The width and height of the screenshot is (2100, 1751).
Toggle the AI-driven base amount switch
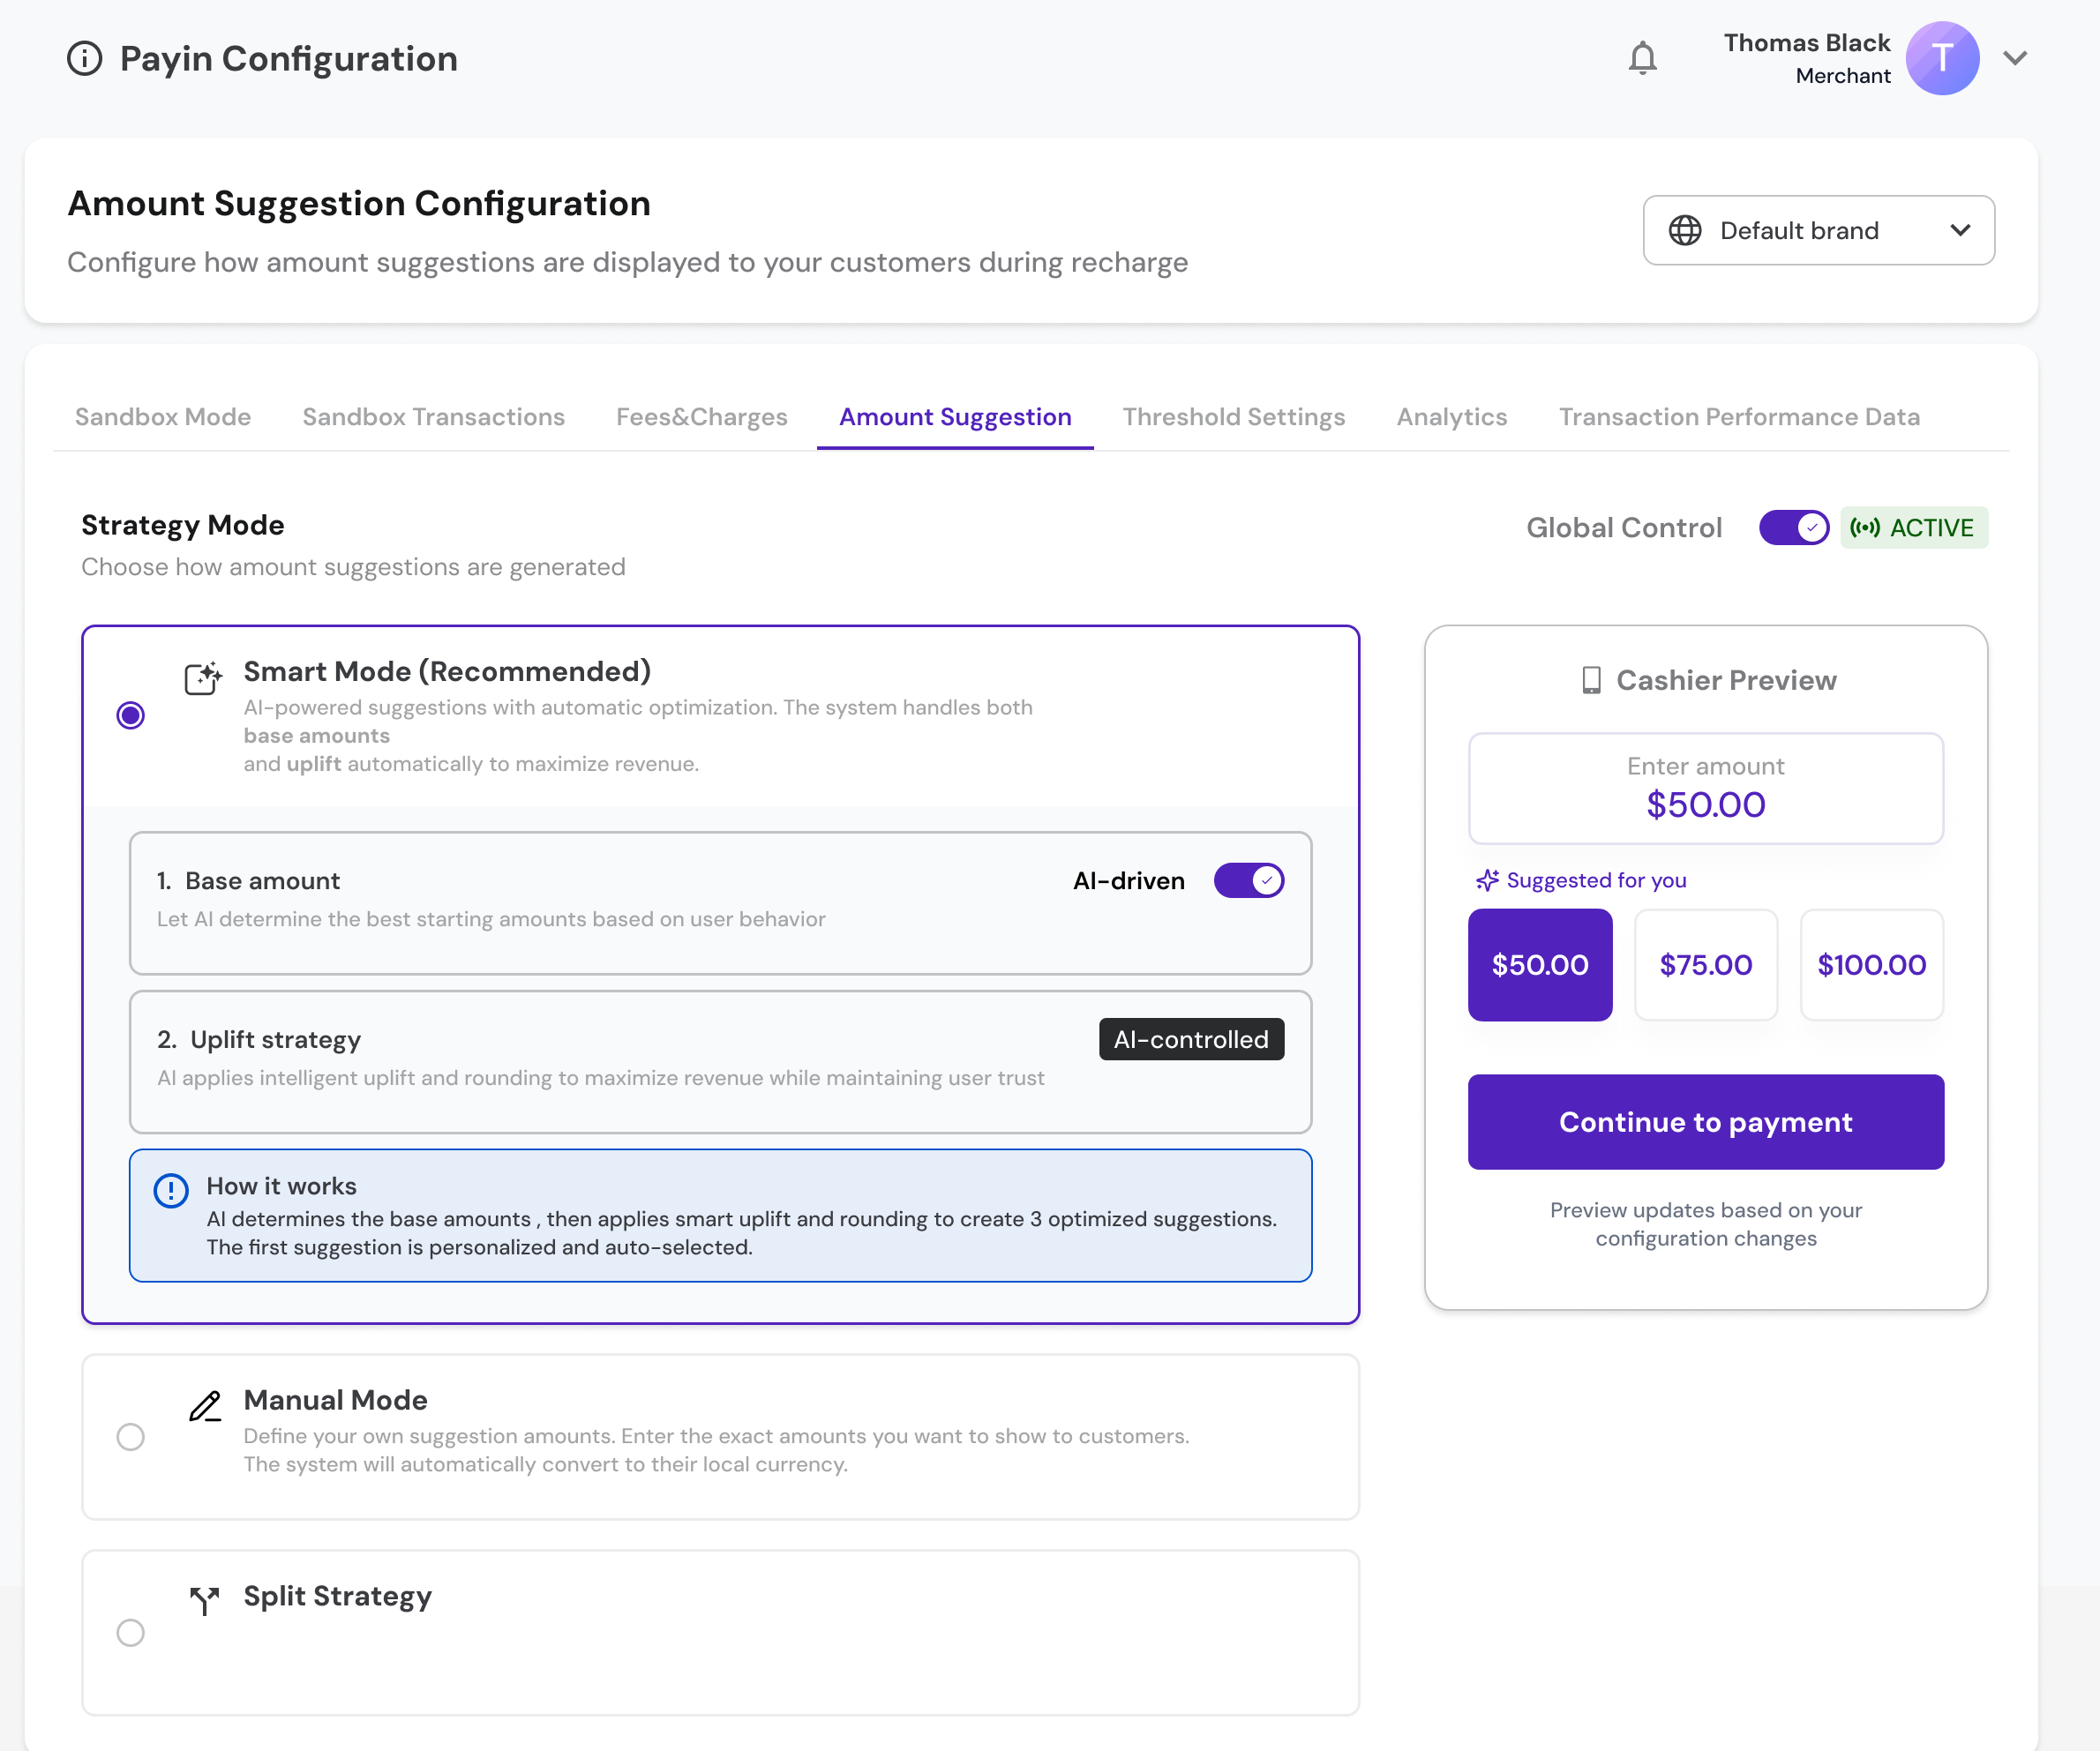[1248, 881]
